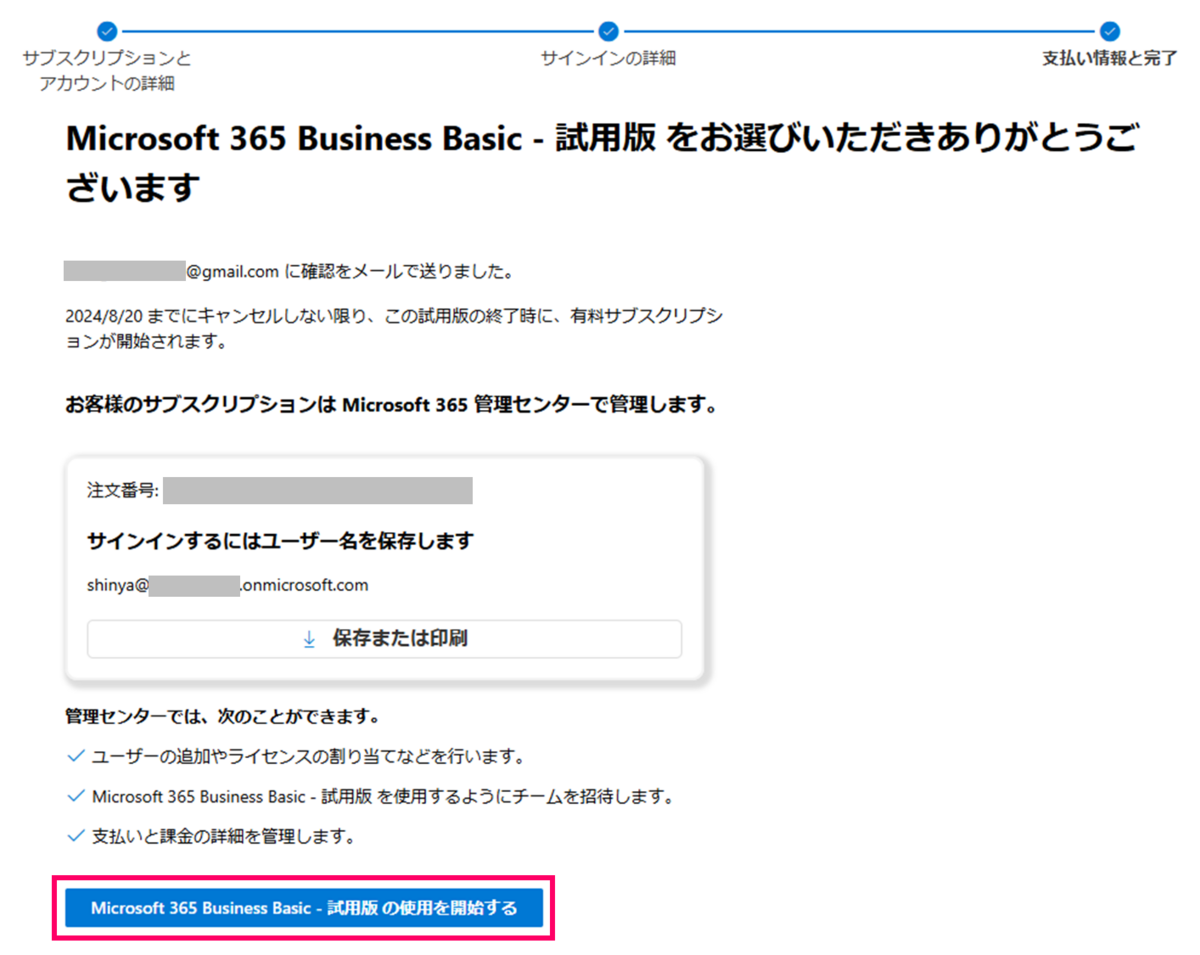Click the download arrow icon beside 保存または印刷

click(309, 639)
